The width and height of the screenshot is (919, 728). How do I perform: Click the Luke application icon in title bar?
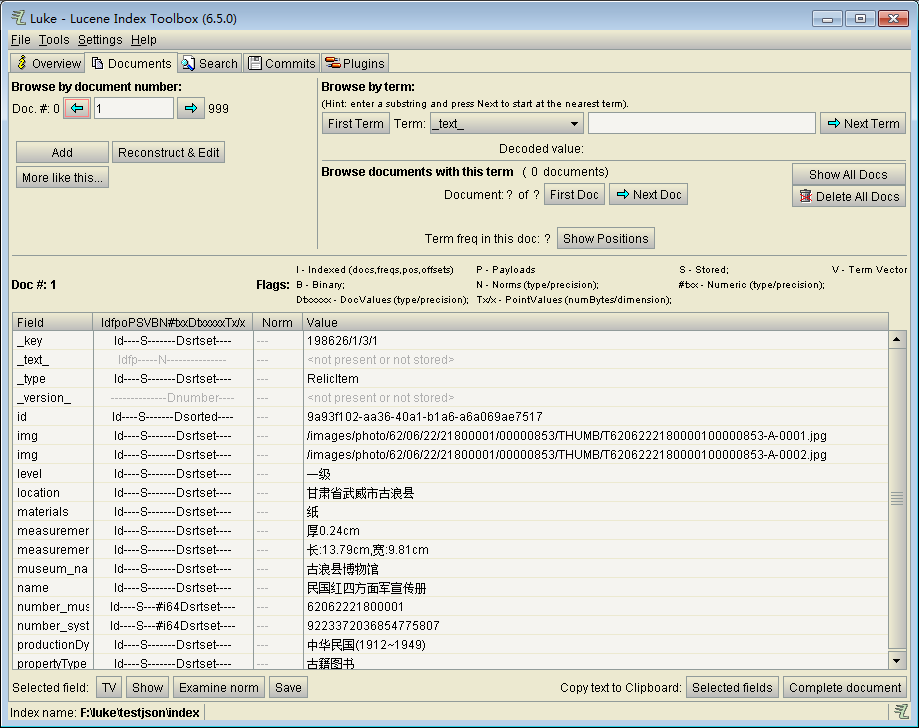[x=19, y=18]
